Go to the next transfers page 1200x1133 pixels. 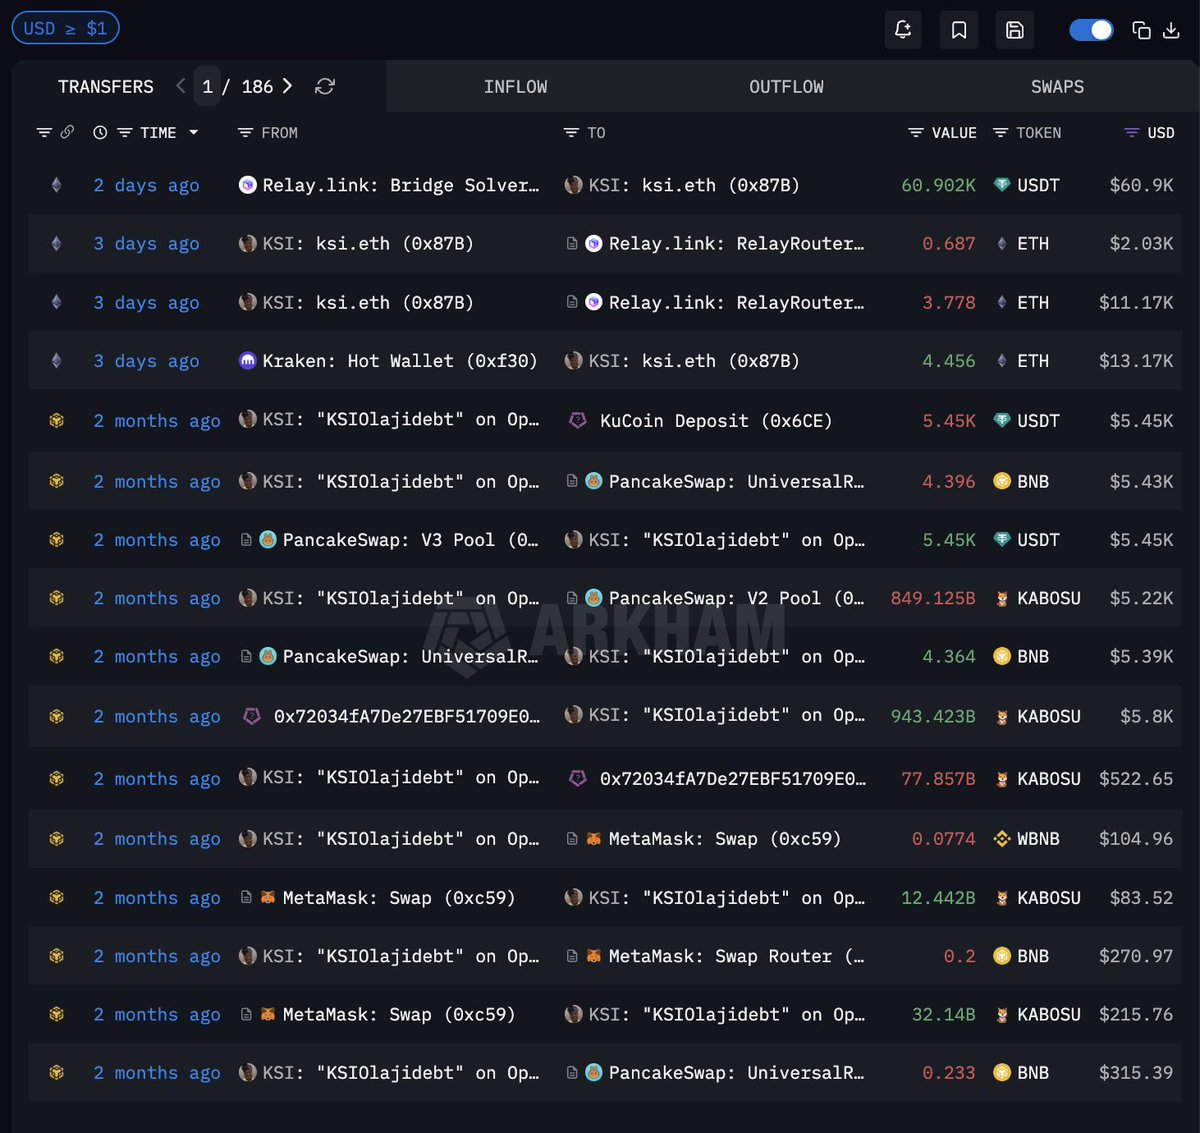tap(288, 86)
